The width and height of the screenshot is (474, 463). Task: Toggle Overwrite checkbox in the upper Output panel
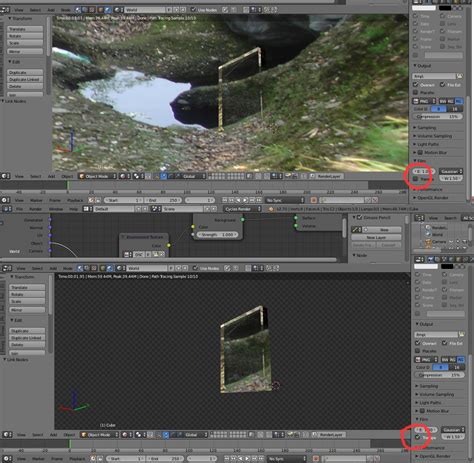(x=416, y=85)
